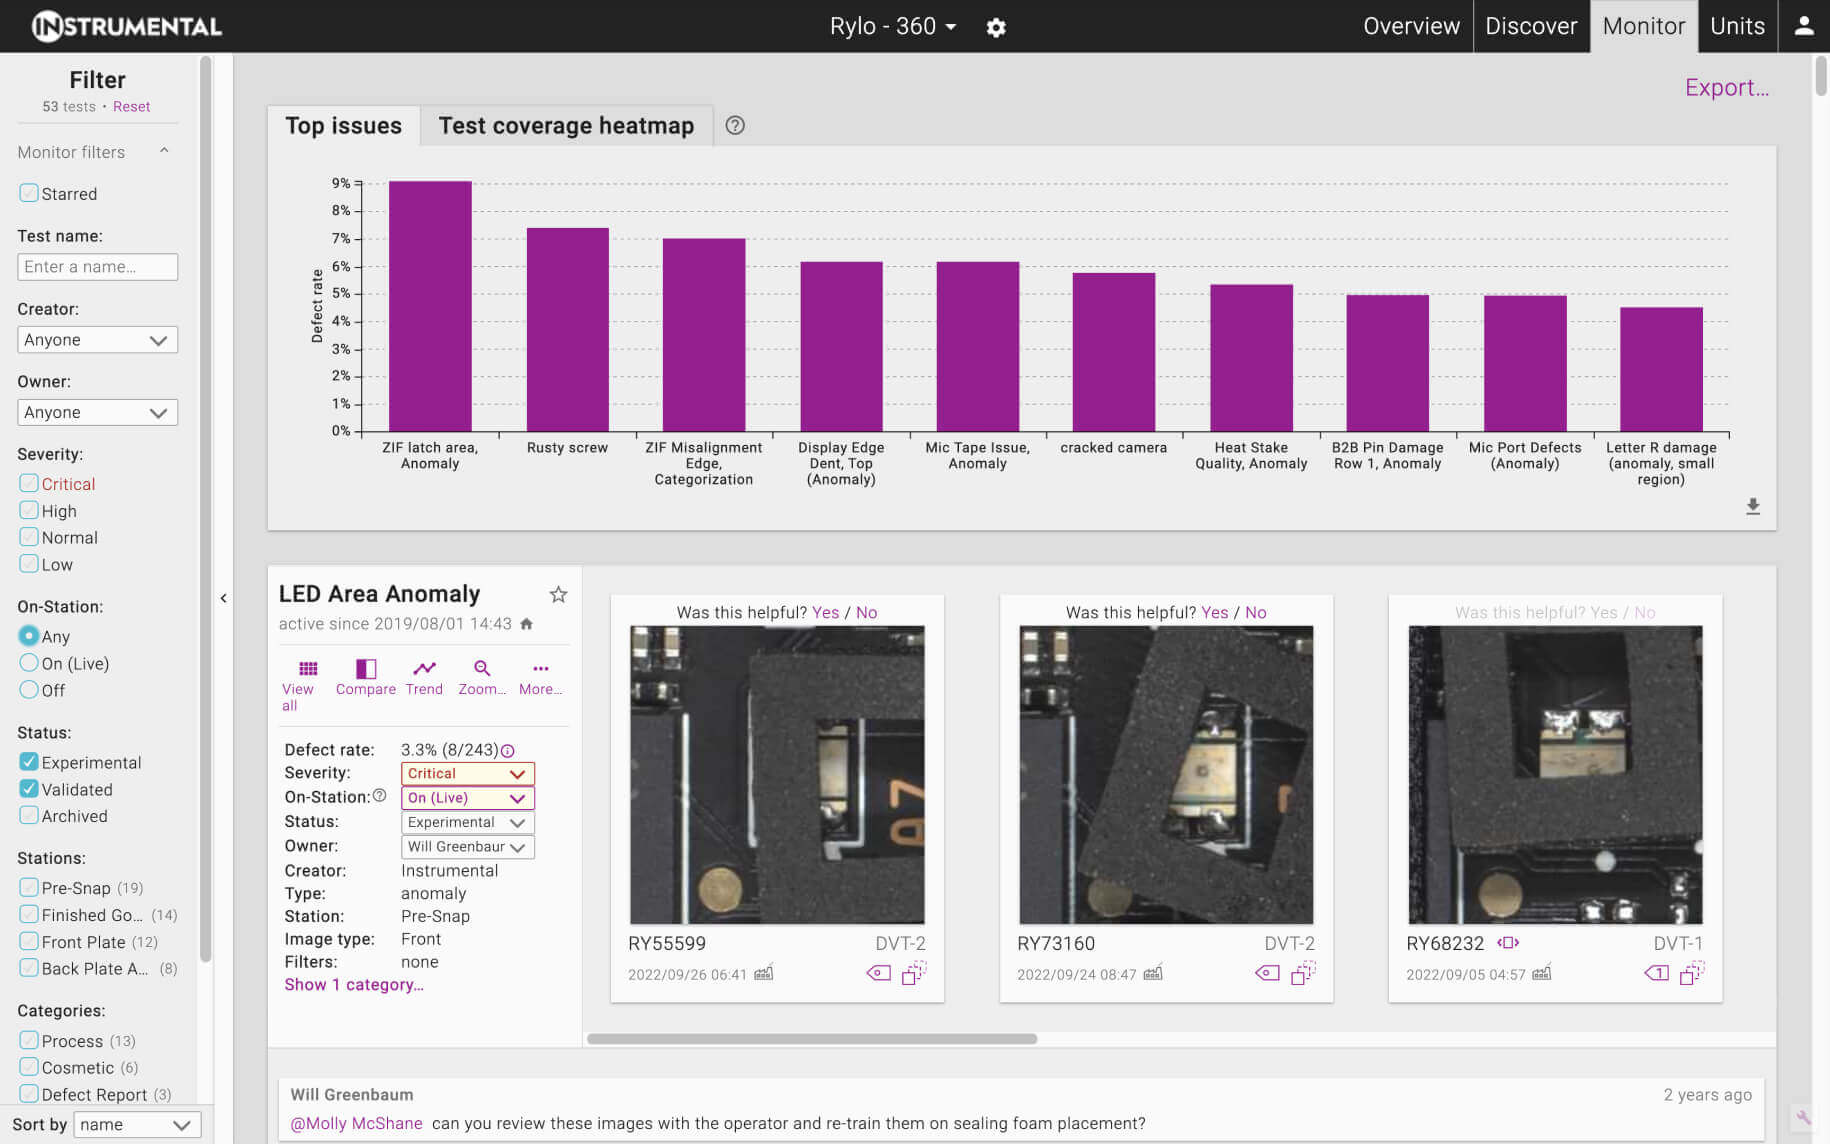Click the Export link

point(1726,88)
